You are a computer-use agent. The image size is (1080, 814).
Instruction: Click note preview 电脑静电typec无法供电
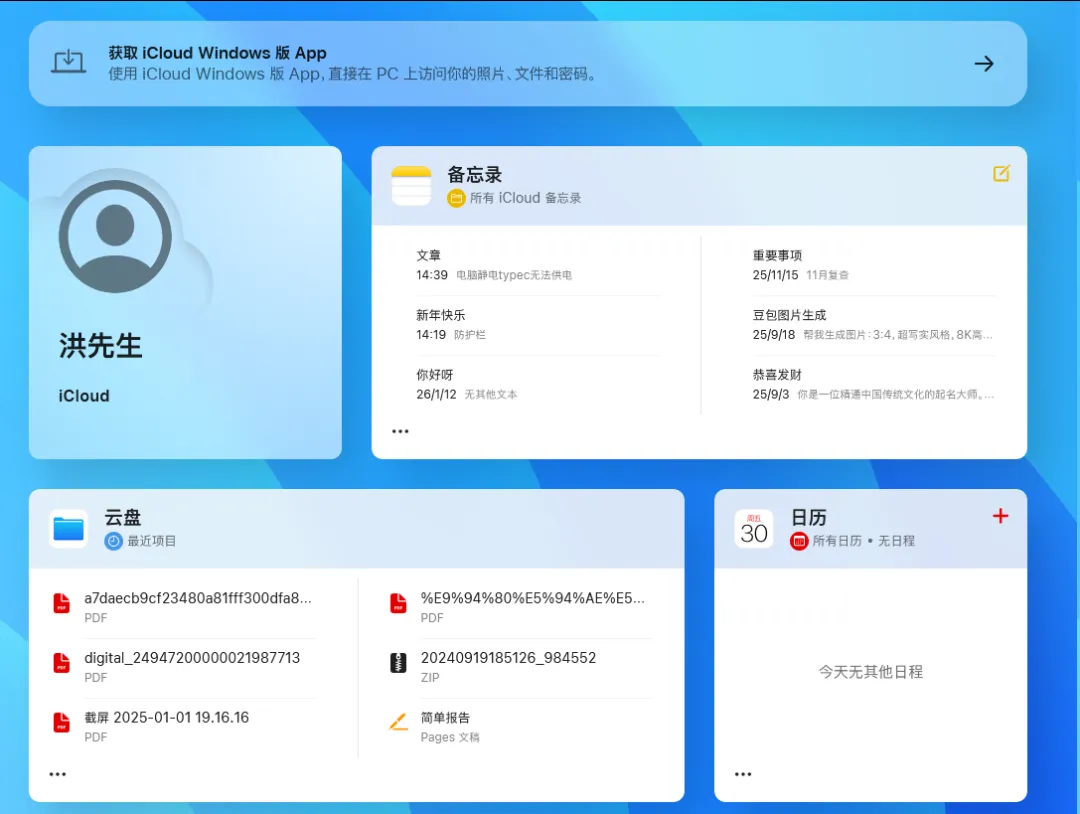point(514,275)
